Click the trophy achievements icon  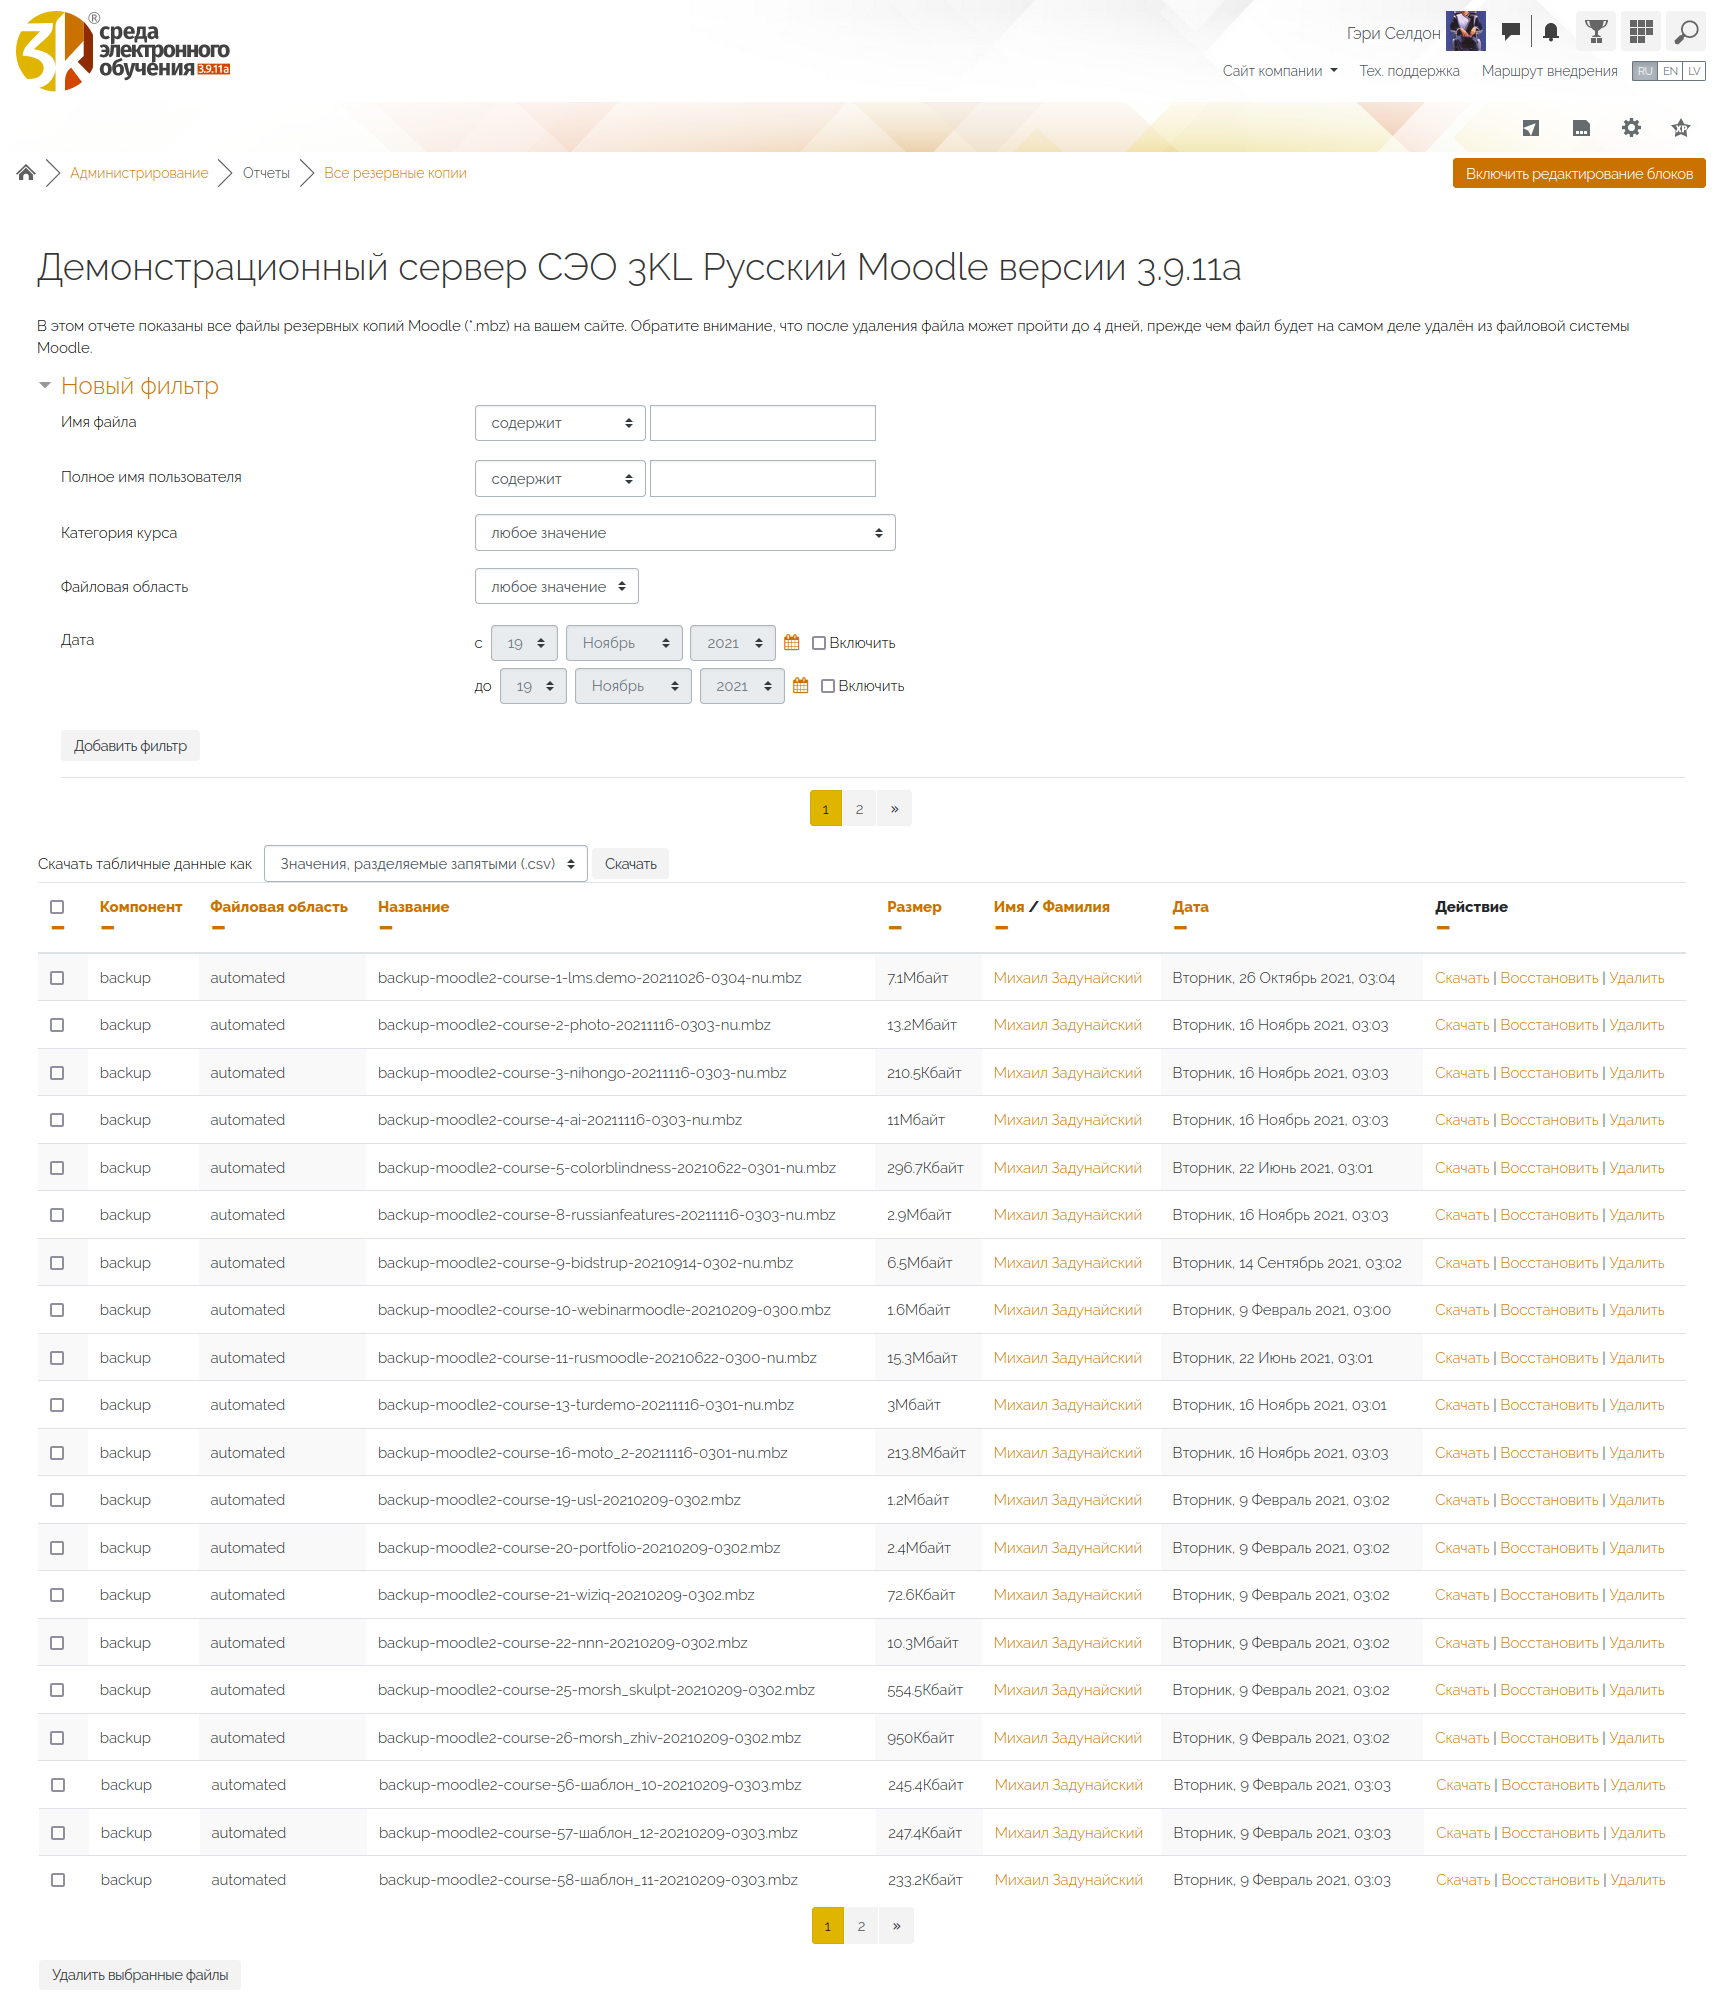(x=1596, y=32)
